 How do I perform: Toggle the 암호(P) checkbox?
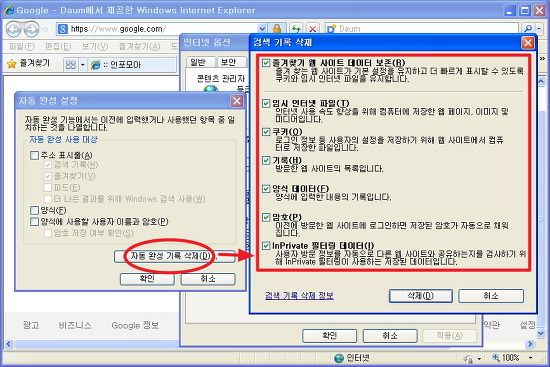pyautogui.click(x=266, y=217)
